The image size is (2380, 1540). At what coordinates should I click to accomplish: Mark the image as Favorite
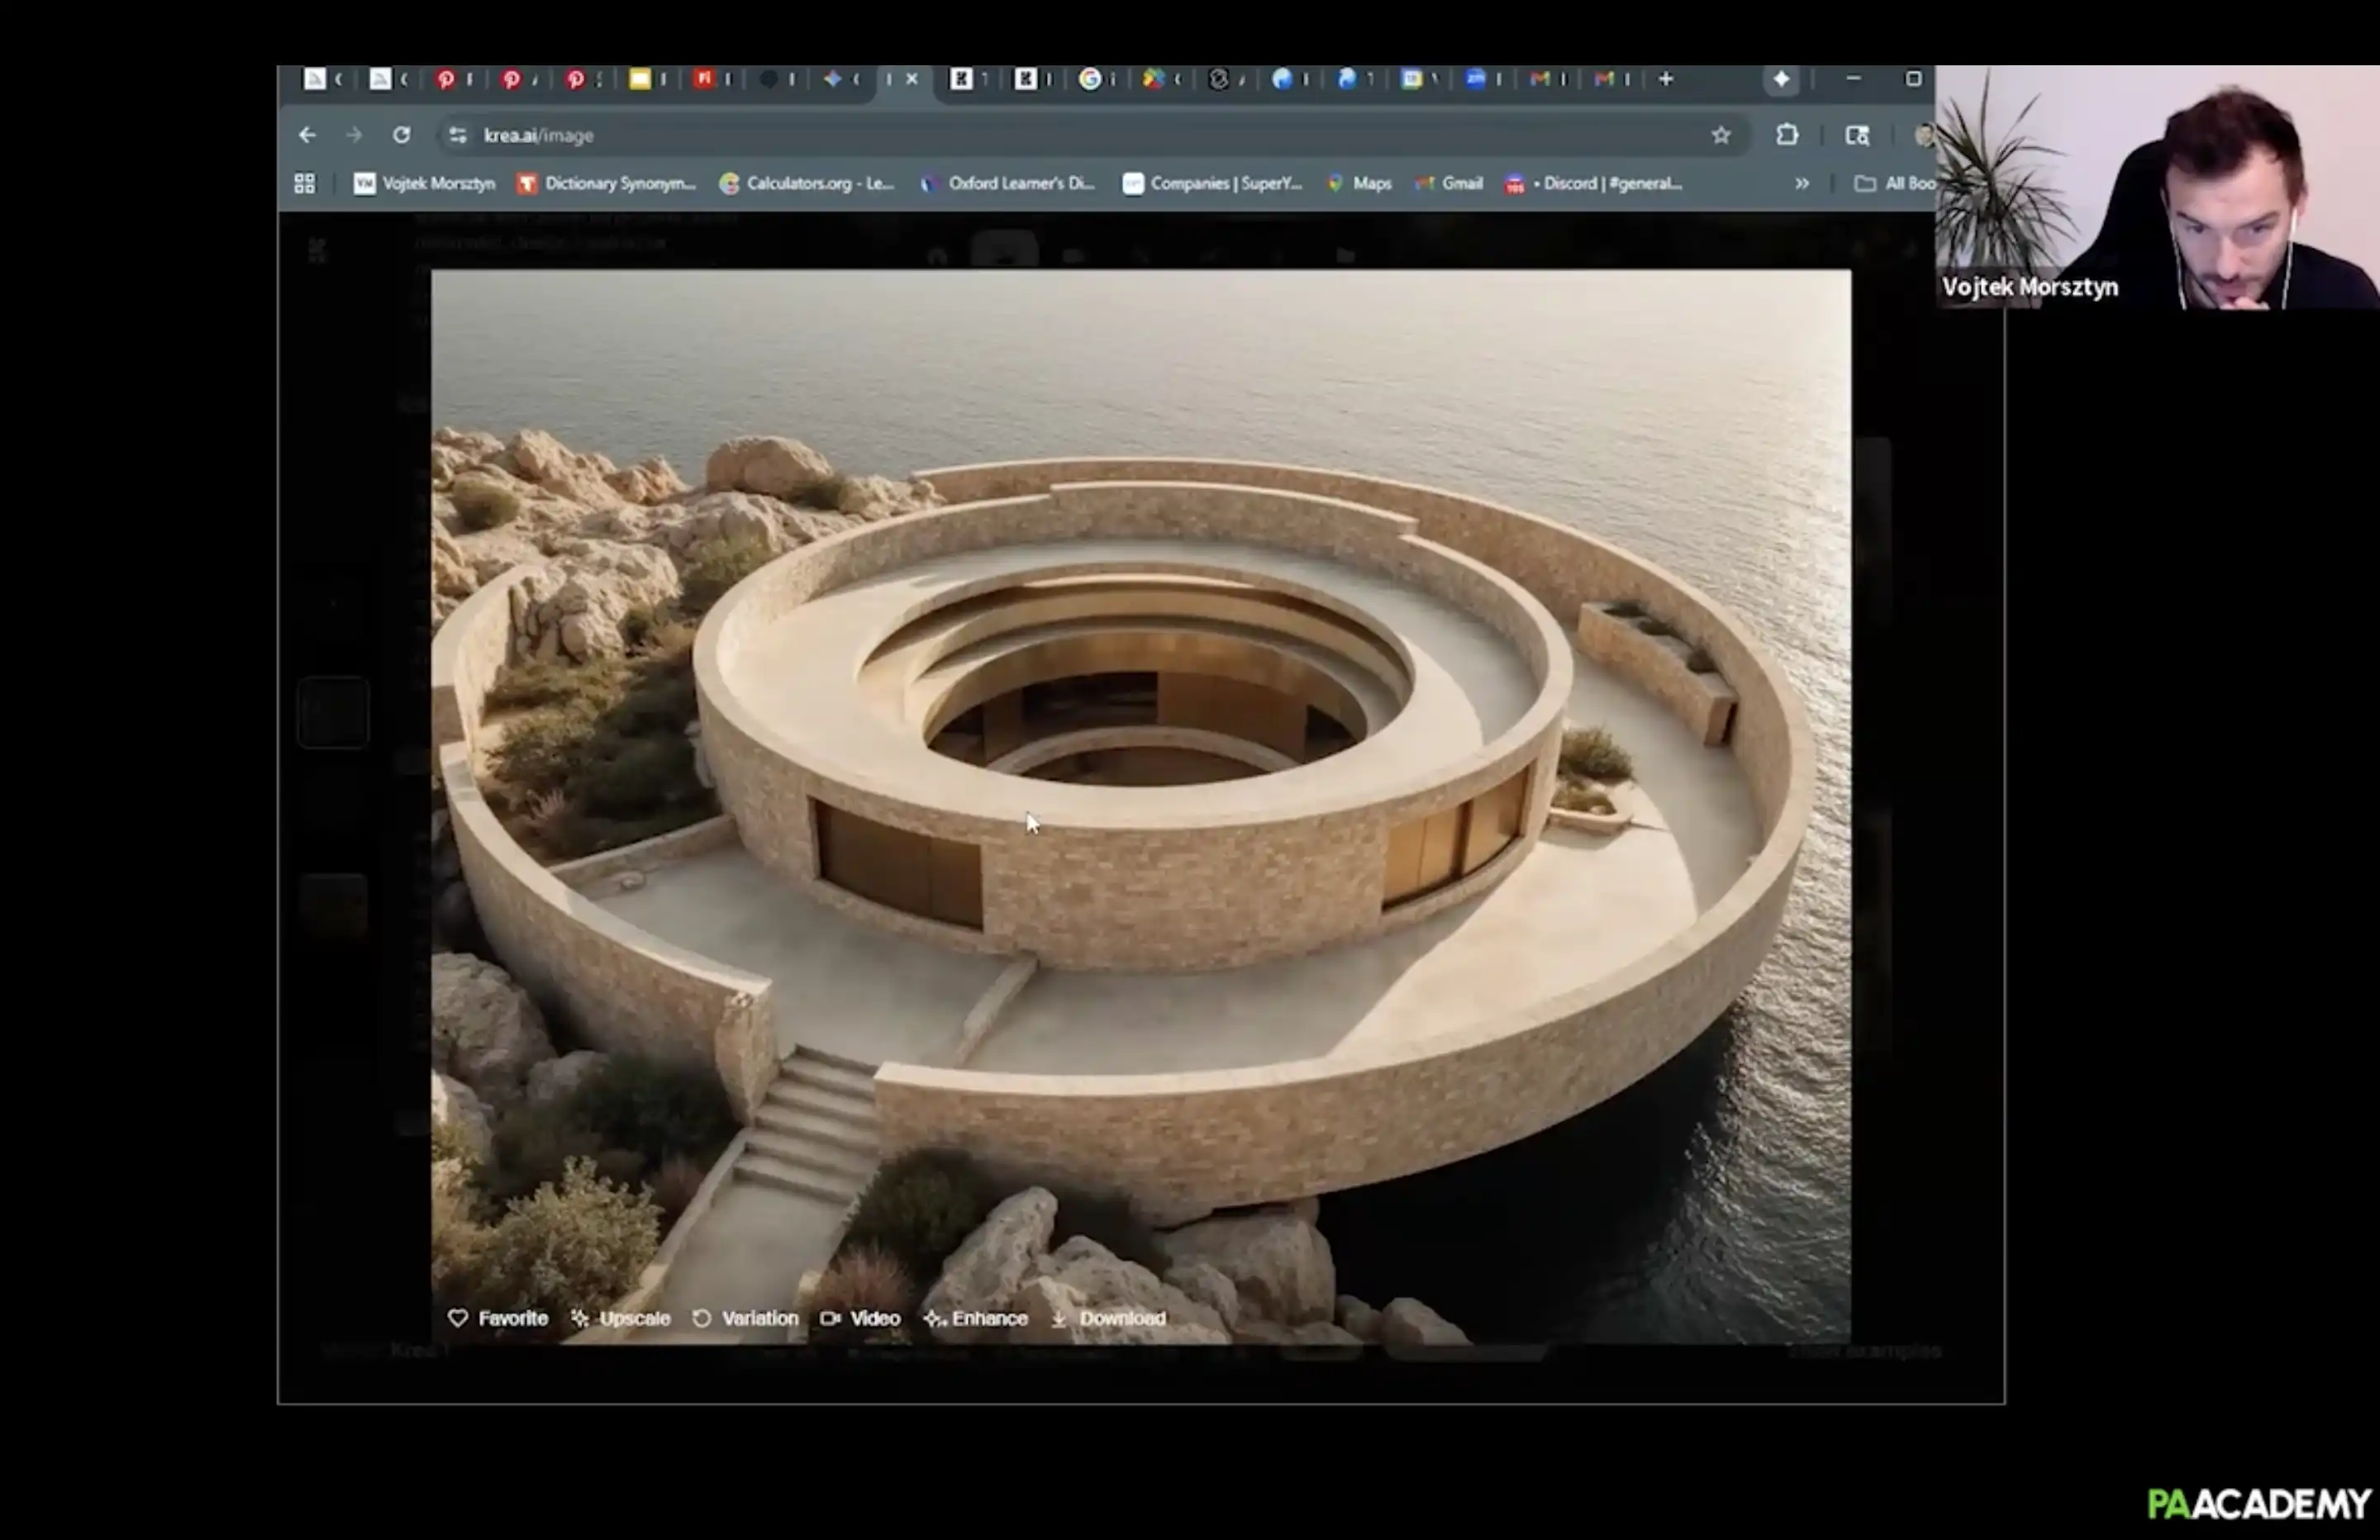pos(497,1318)
